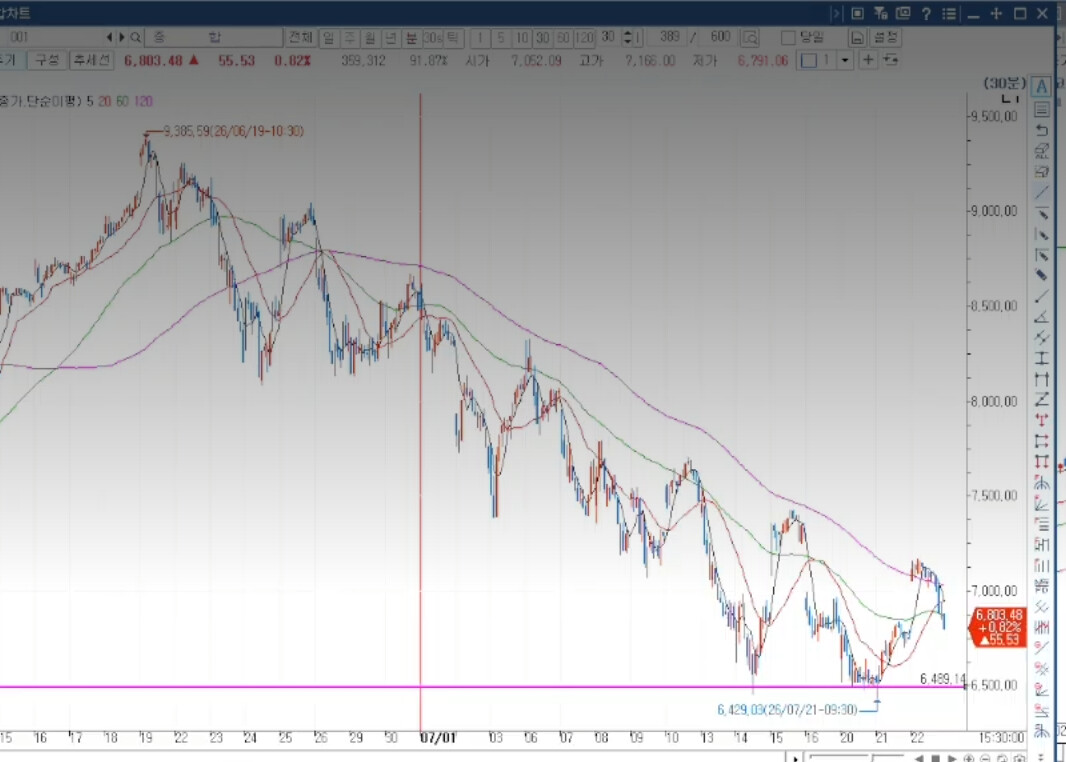Viewport: 1066px width, 762px height.
Task: Click the save icon left of 설정
Action: 857,37
